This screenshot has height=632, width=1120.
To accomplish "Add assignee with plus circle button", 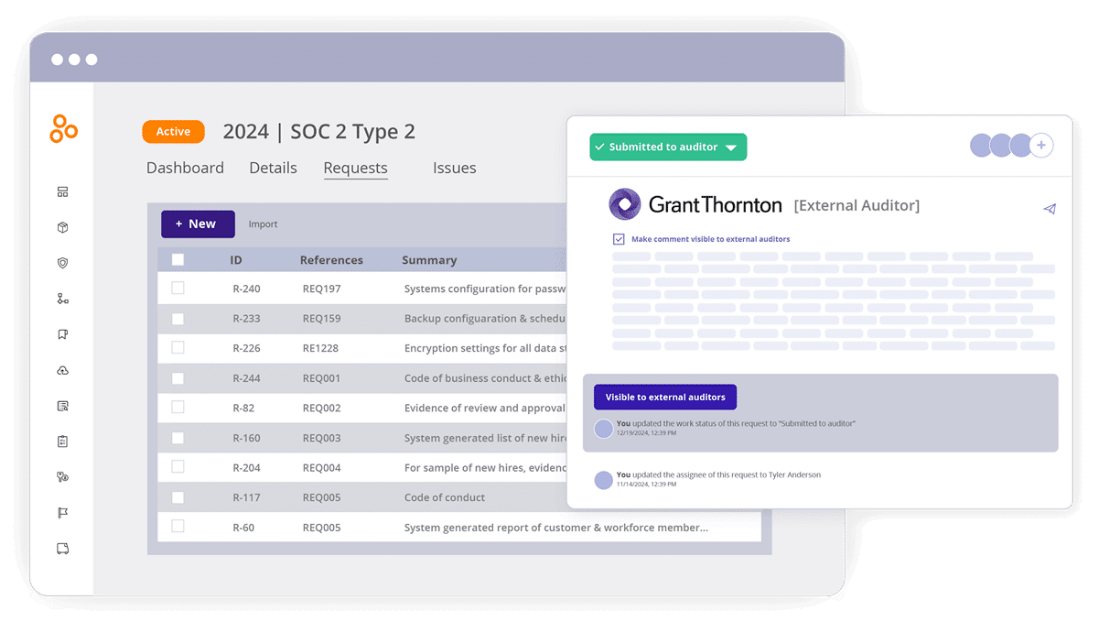I will 1041,146.
